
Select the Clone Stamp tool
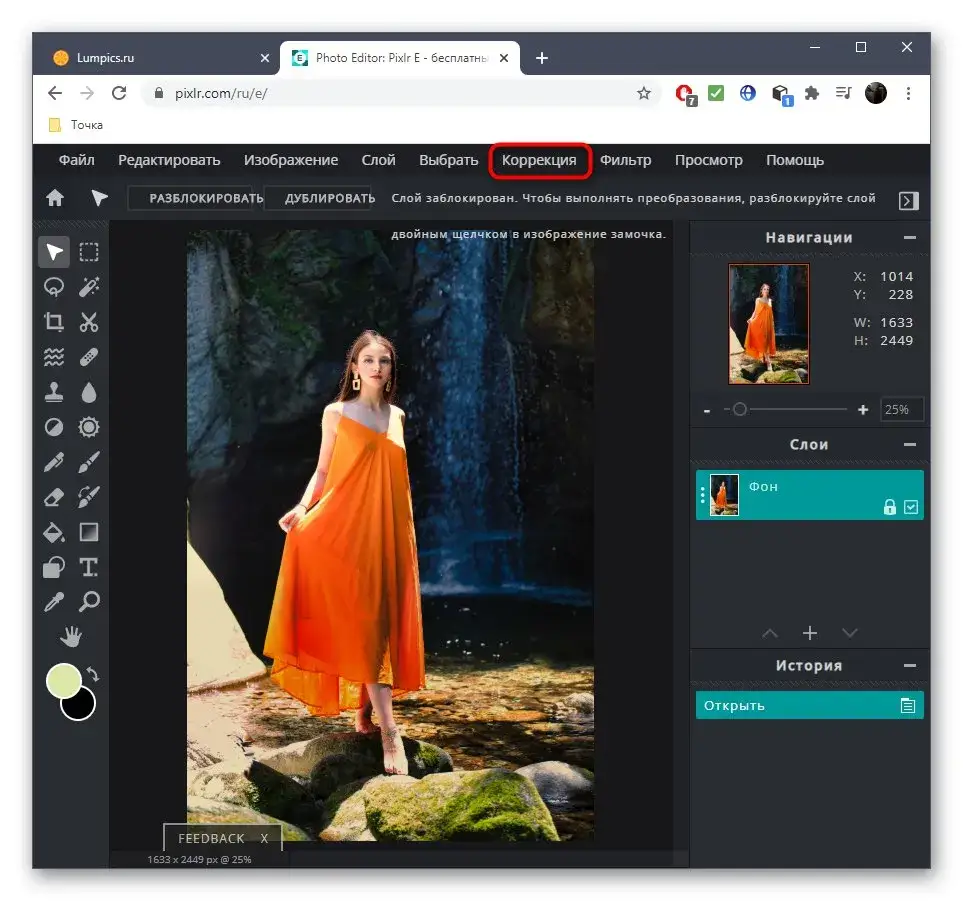coord(54,392)
